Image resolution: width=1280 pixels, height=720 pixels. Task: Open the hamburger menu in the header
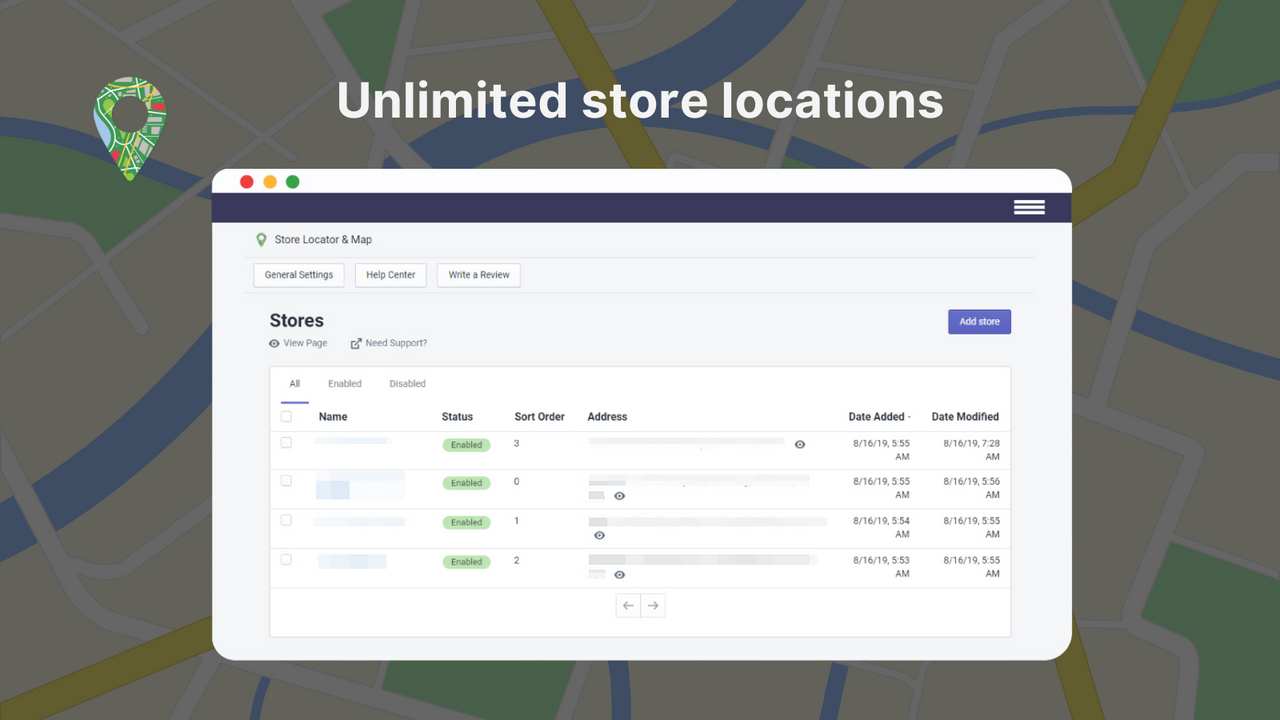1029,207
